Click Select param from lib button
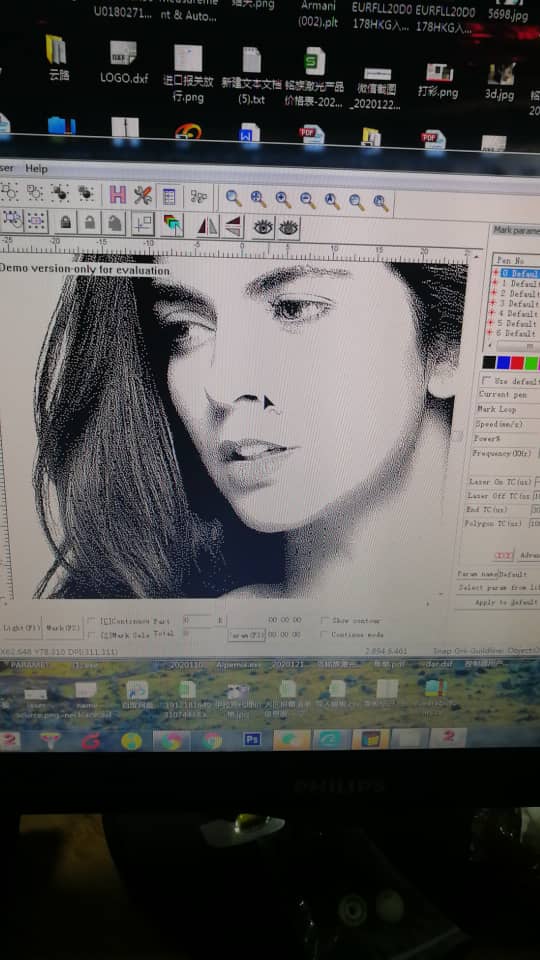This screenshot has width=540, height=960. 498,588
